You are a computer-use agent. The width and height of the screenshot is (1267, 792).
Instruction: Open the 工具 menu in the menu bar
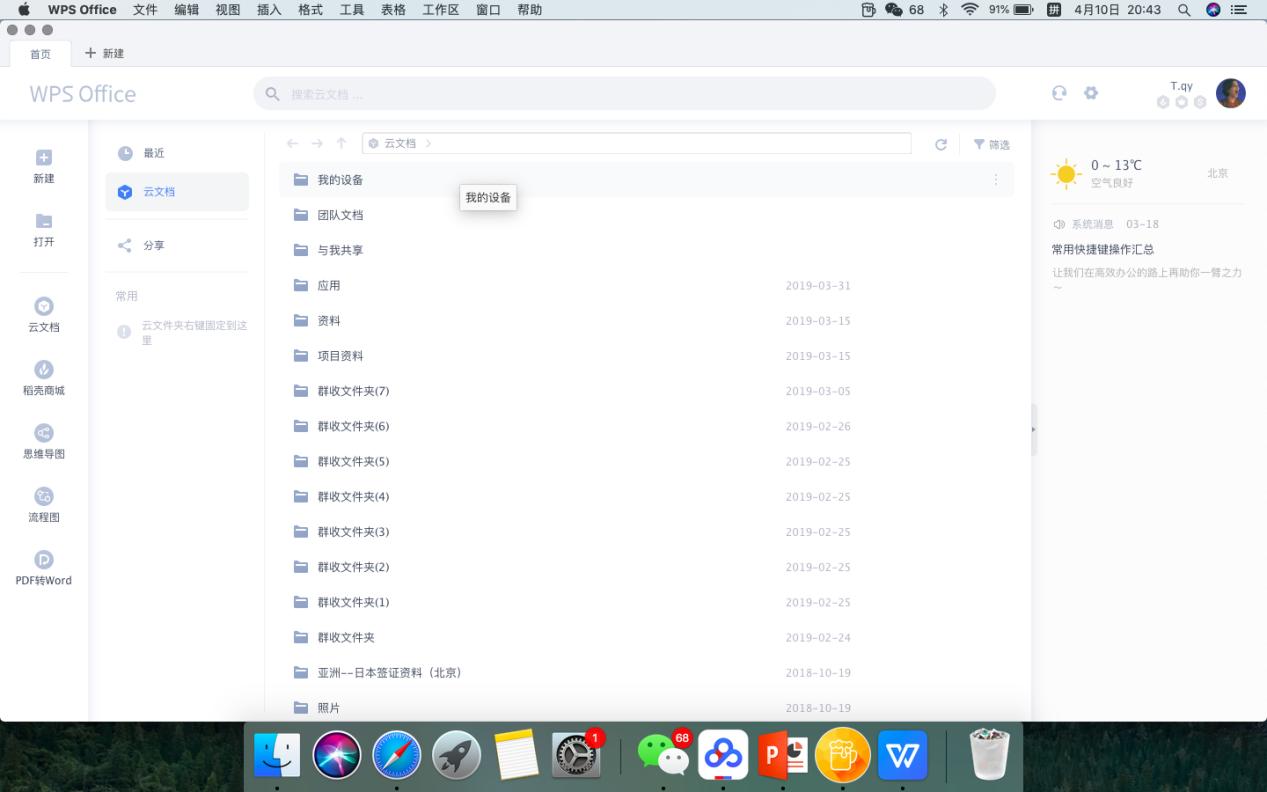tap(350, 9)
